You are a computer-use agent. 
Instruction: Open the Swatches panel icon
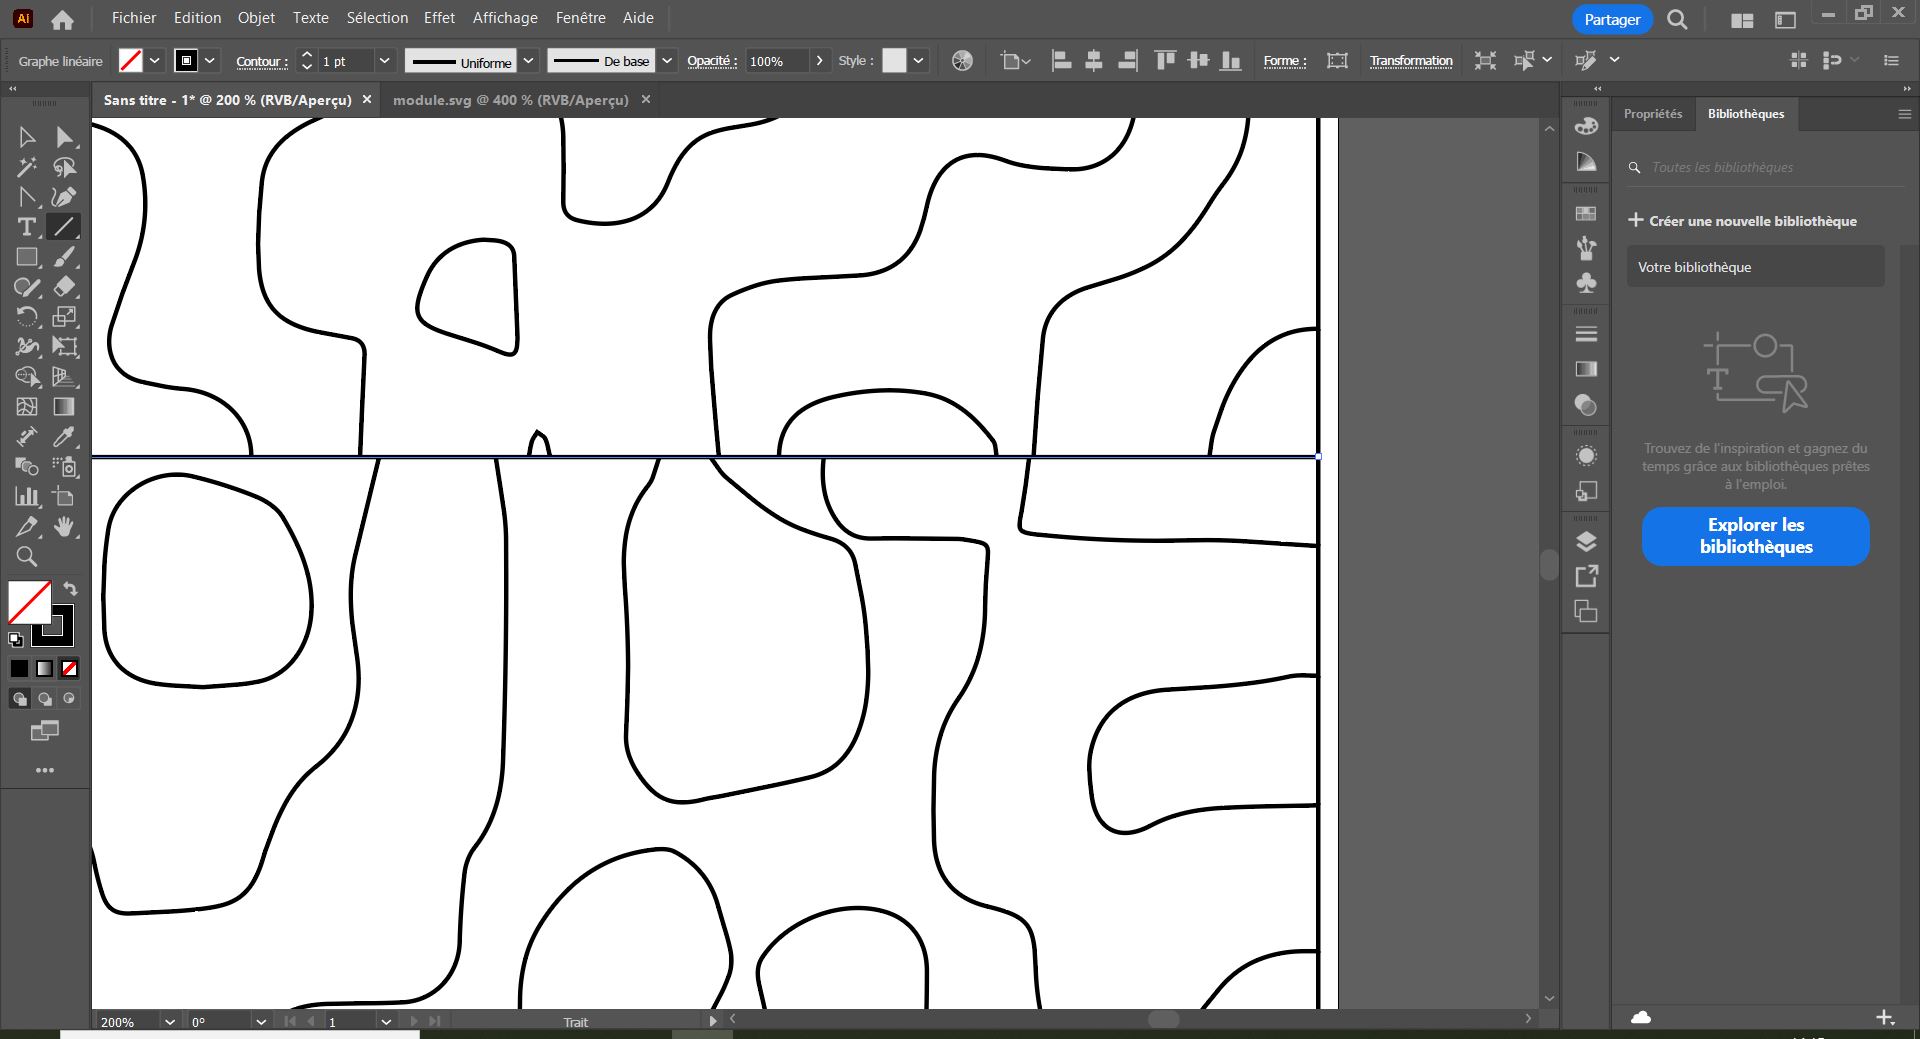coord(1586,213)
